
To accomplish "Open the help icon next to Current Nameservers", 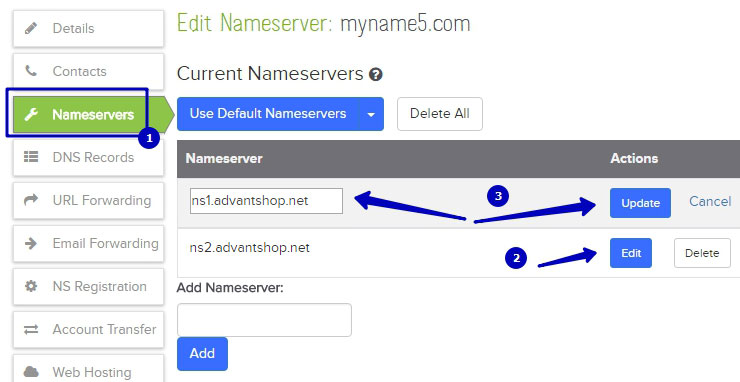I will tap(376, 75).
